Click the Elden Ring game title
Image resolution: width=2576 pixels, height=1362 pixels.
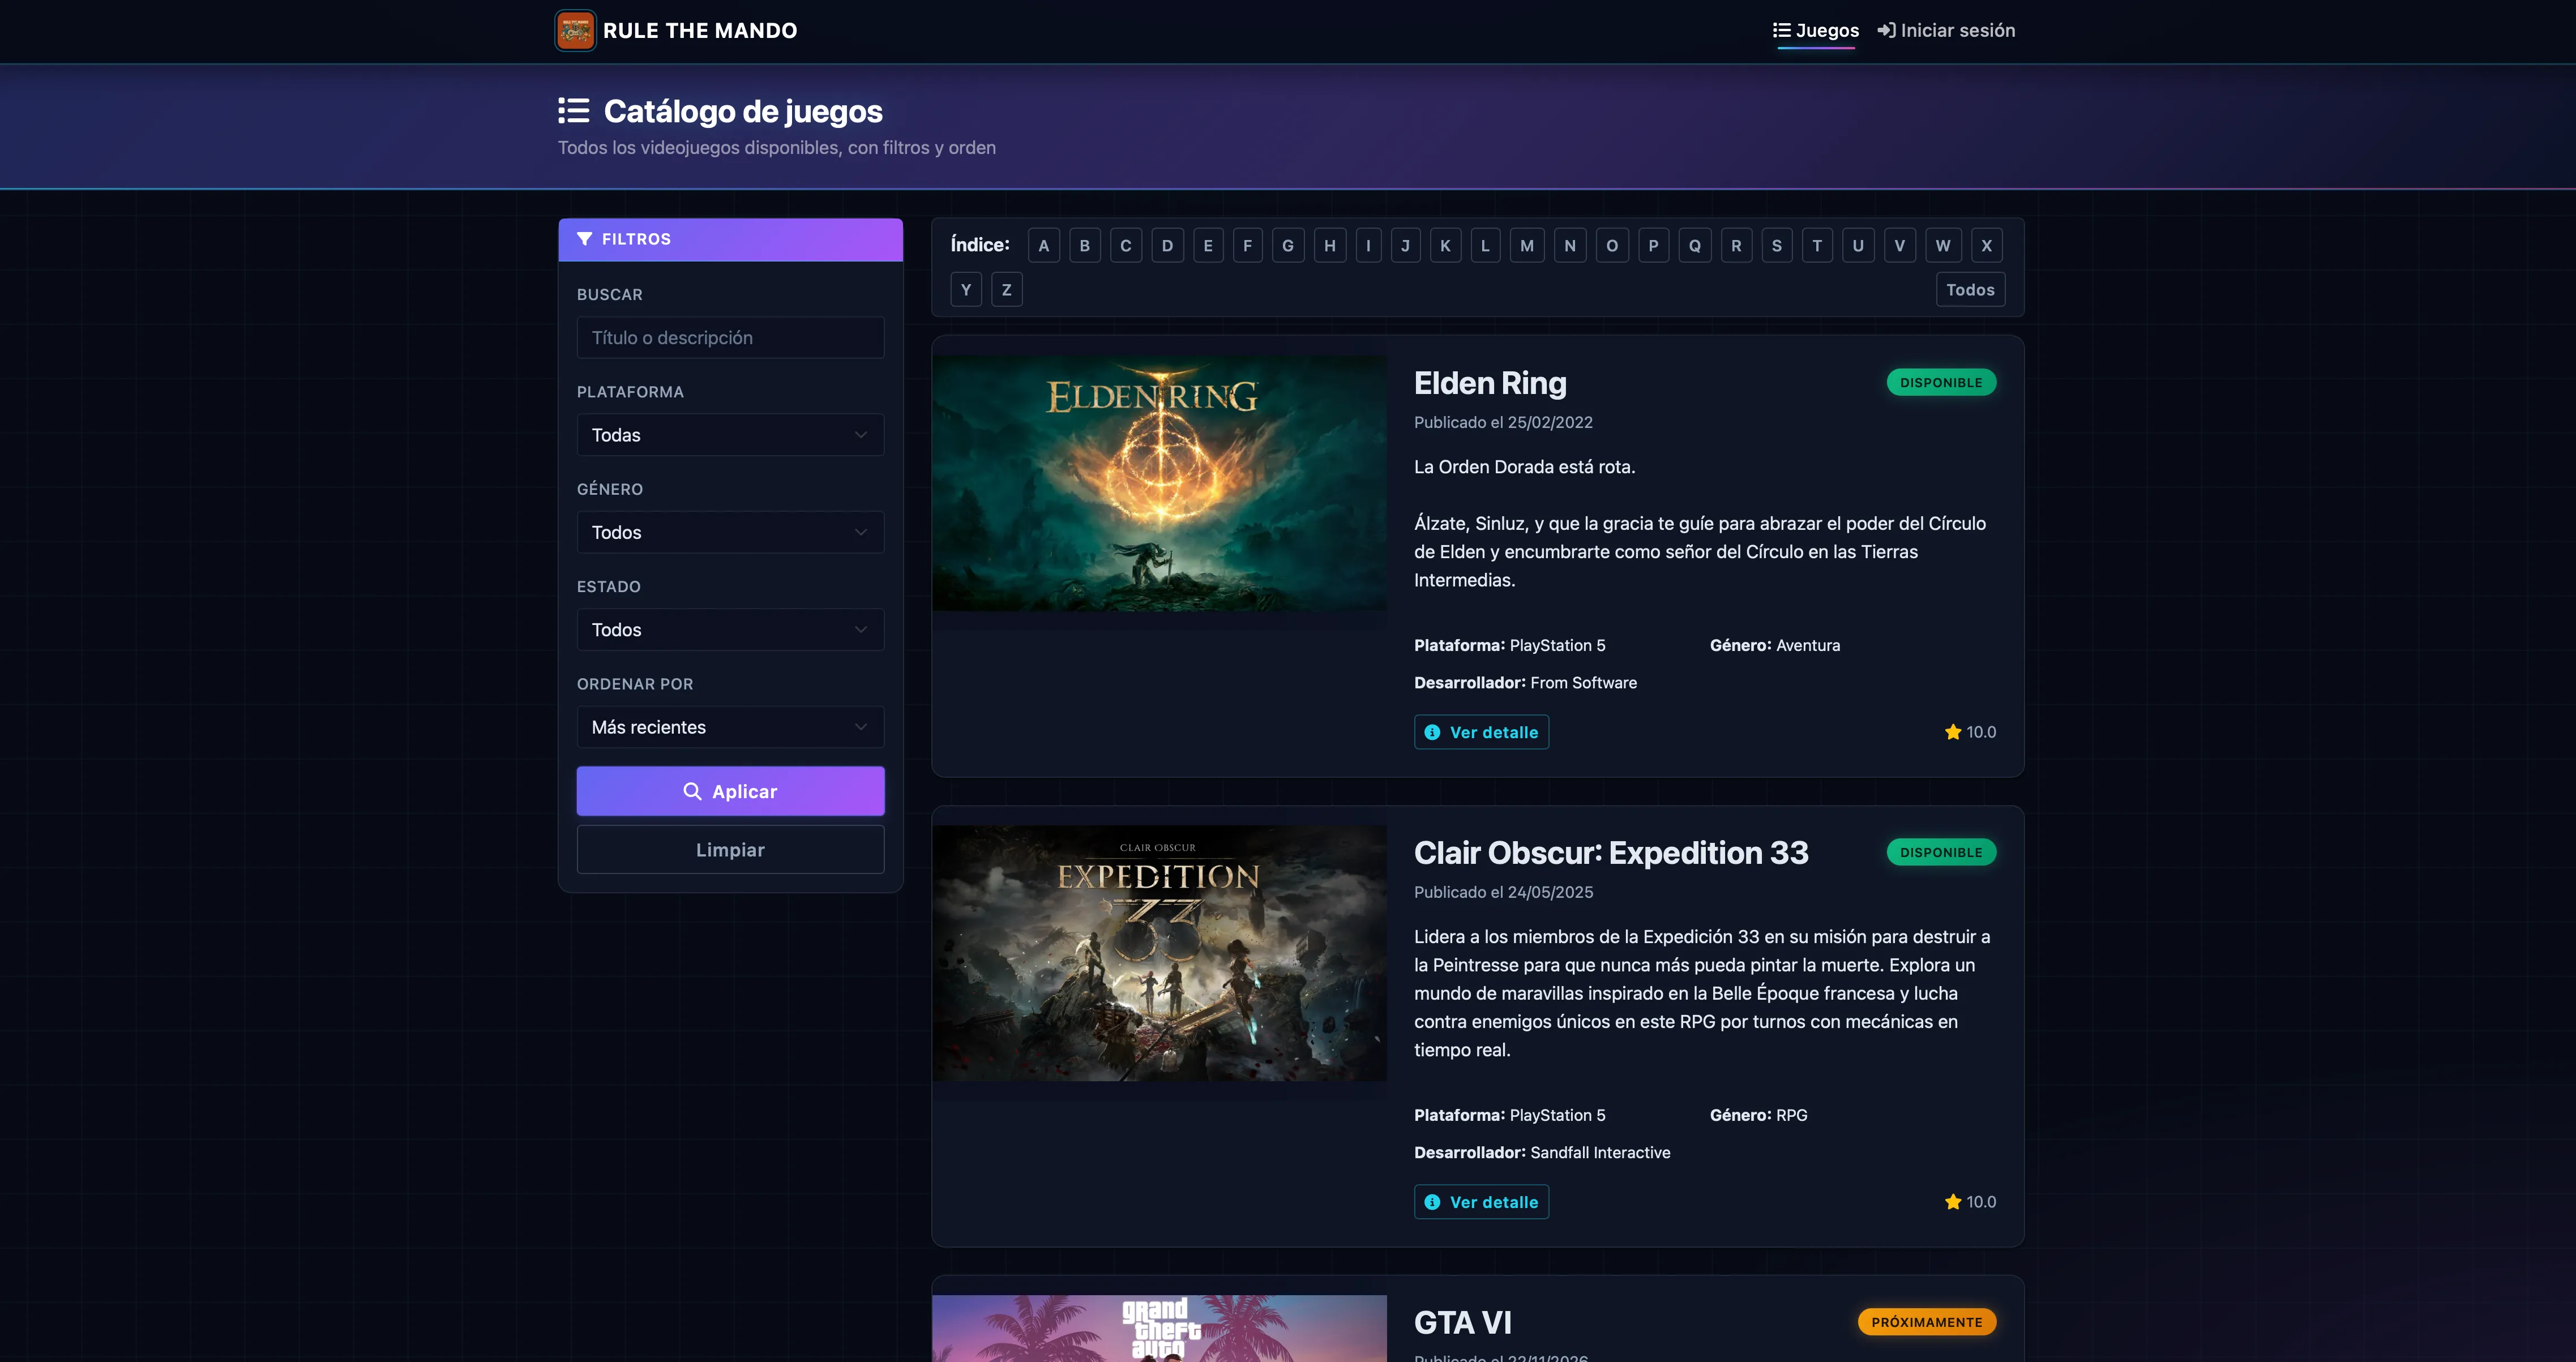pyautogui.click(x=1490, y=383)
